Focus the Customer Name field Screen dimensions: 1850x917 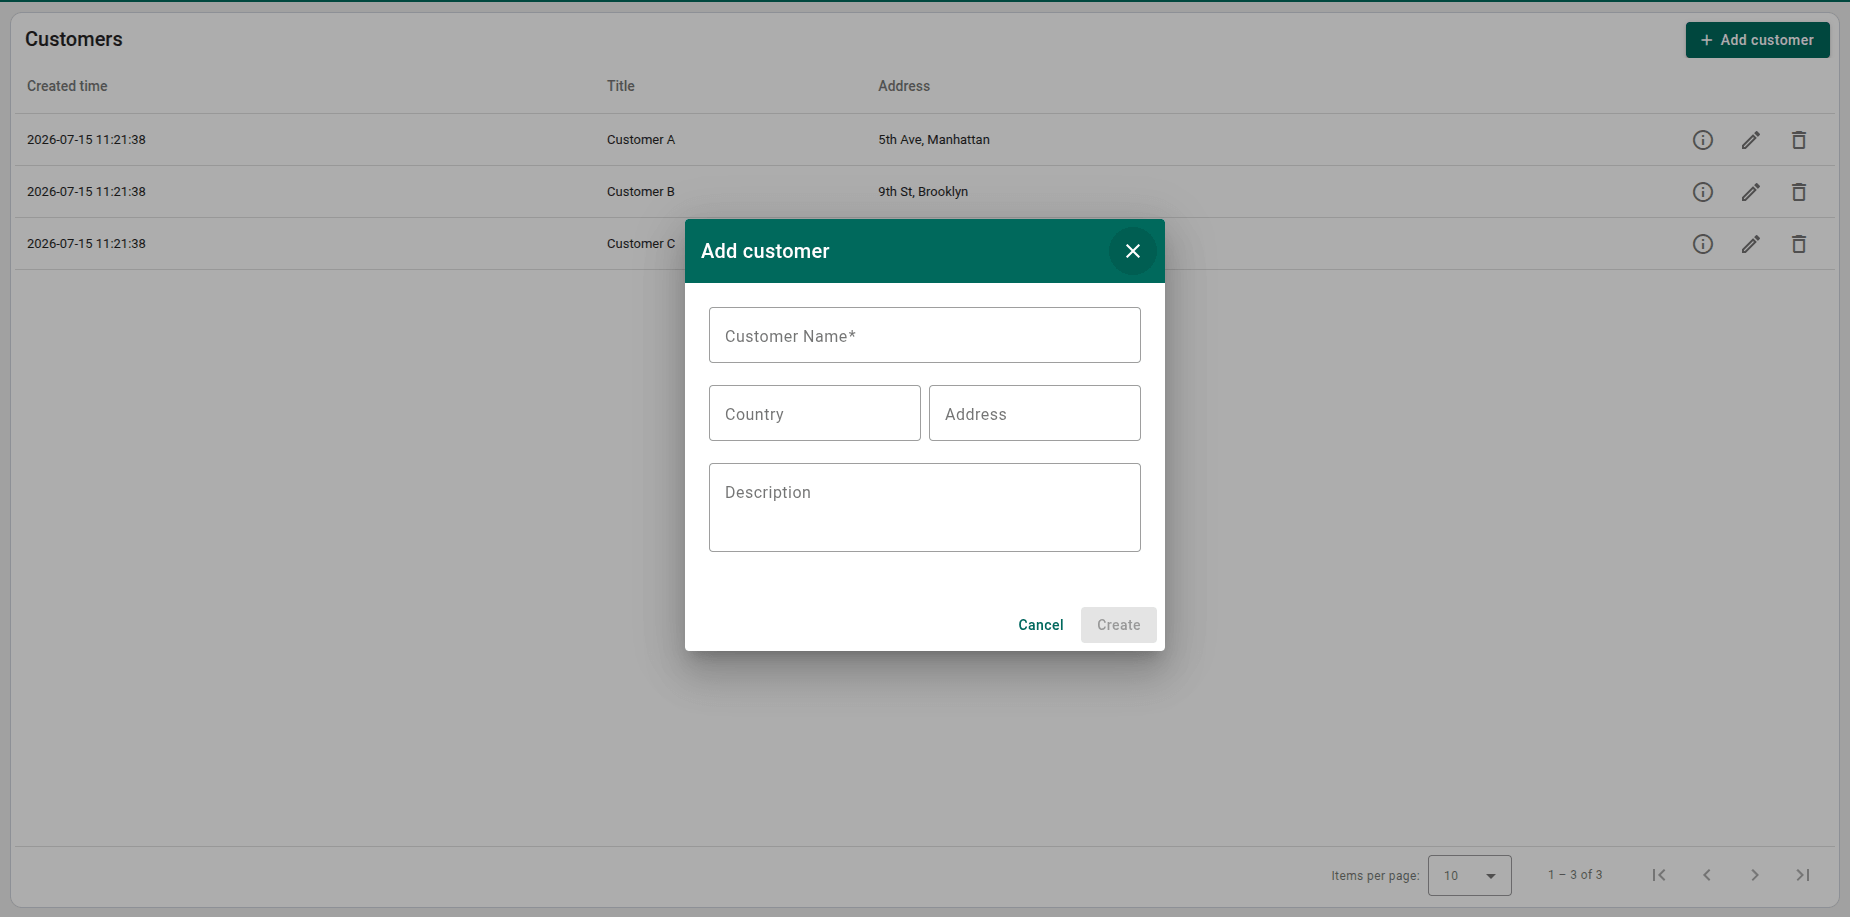[x=925, y=335]
